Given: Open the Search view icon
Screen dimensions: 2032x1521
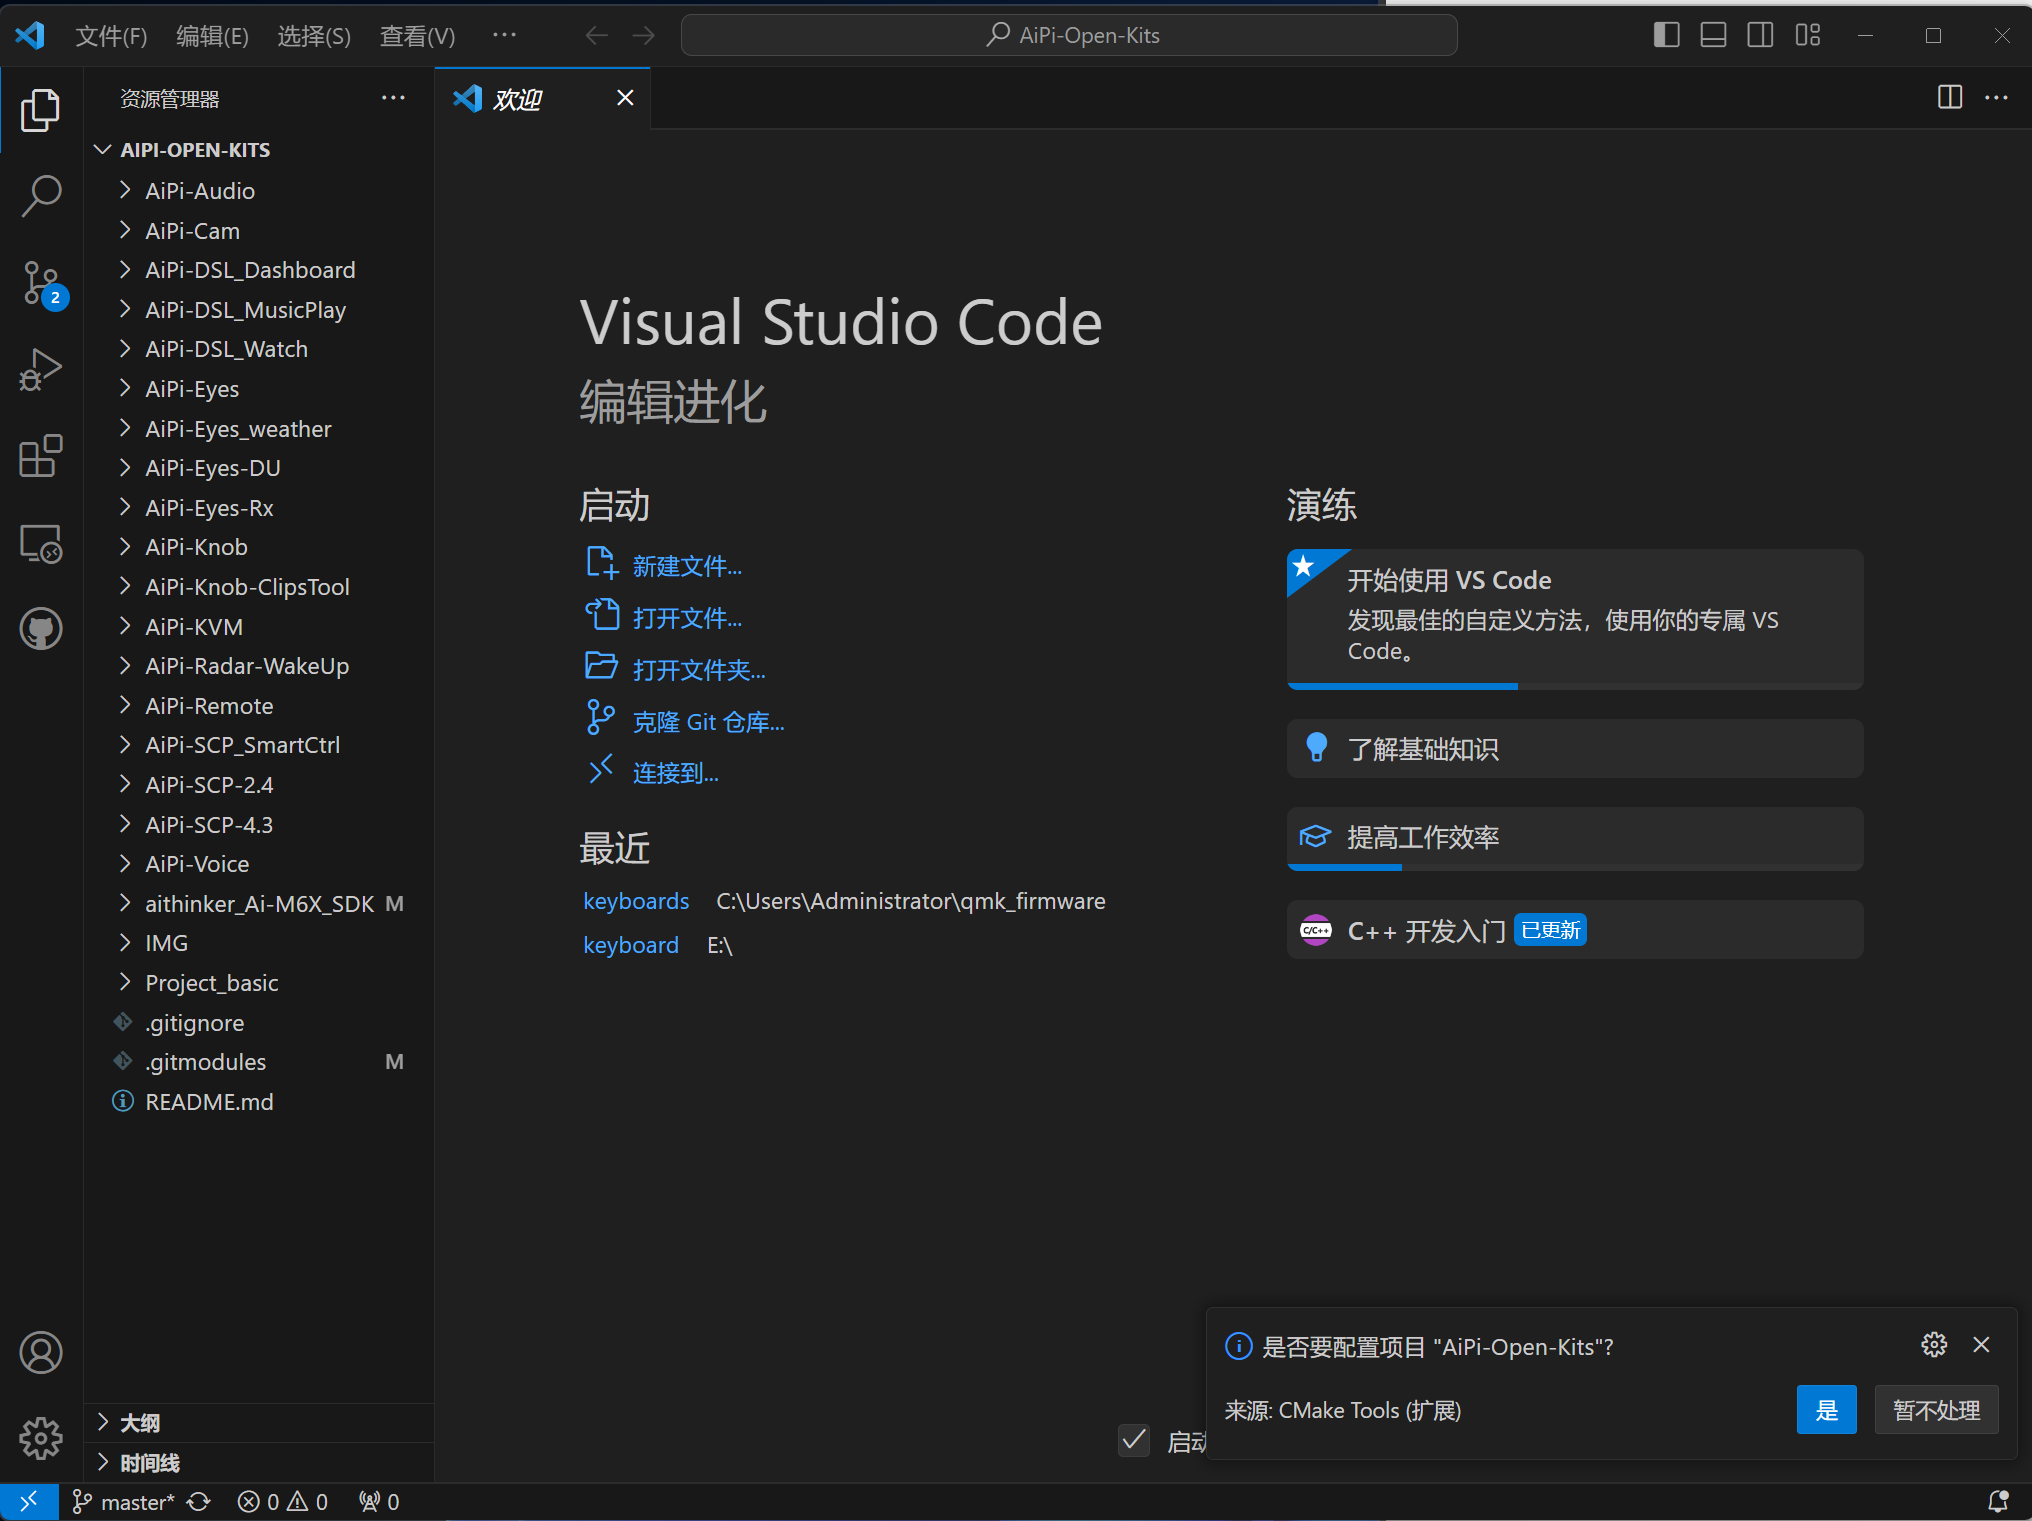Looking at the screenshot, I should click(x=41, y=196).
